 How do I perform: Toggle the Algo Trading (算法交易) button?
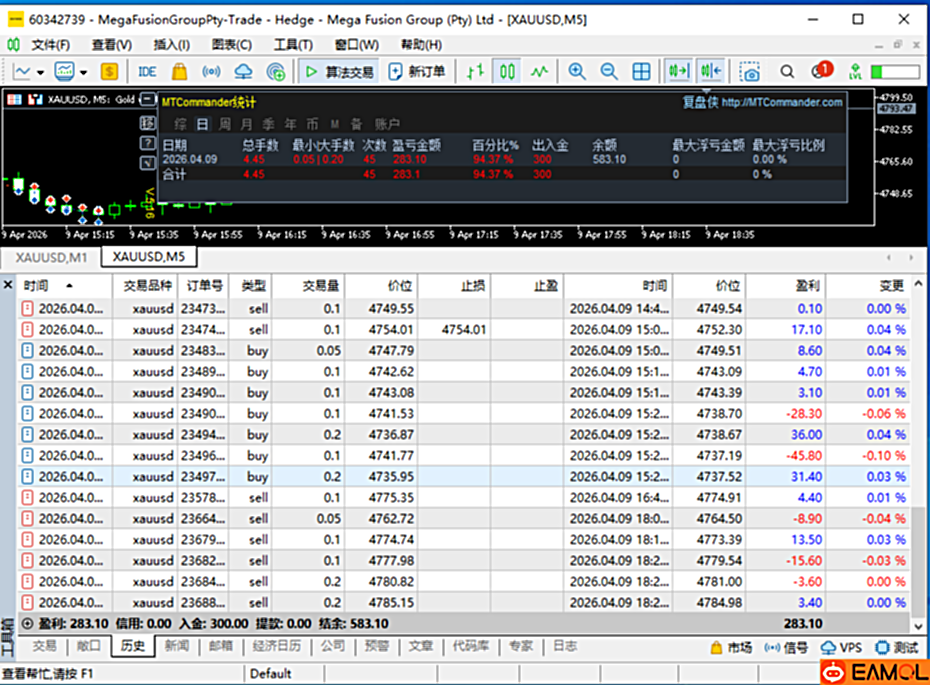[x=339, y=71]
